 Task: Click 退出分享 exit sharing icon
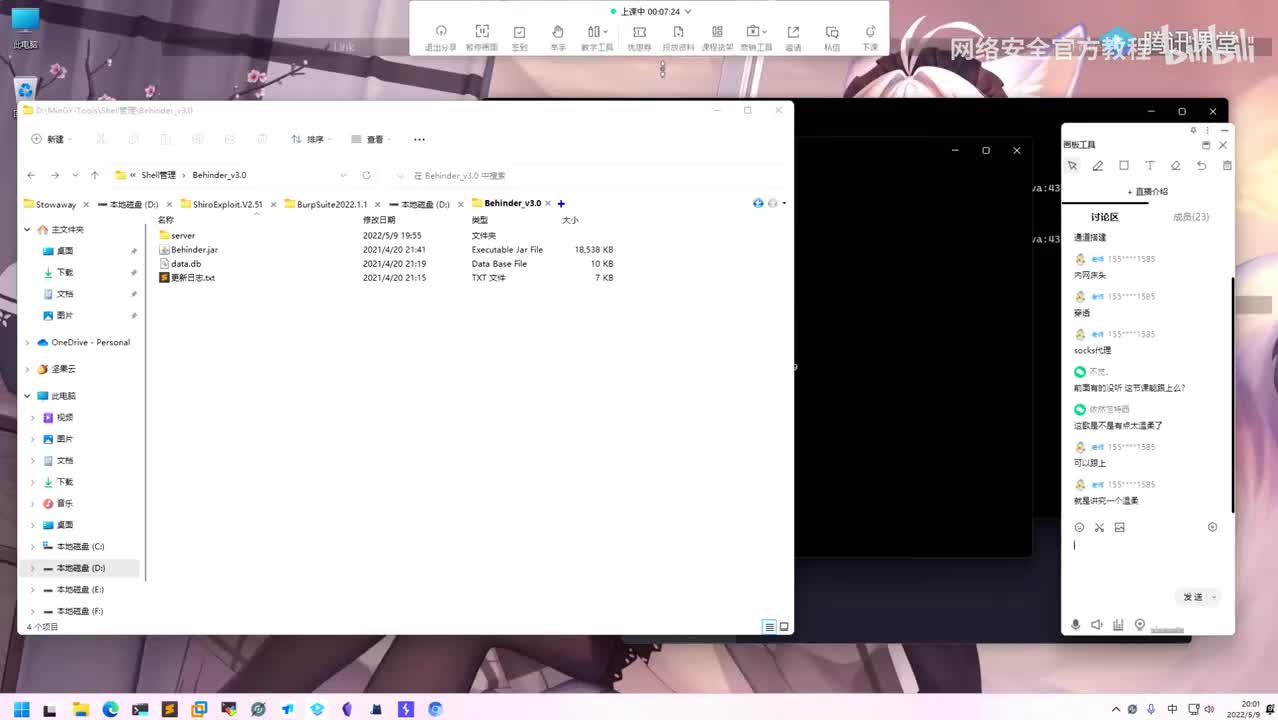(x=441, y=38)
